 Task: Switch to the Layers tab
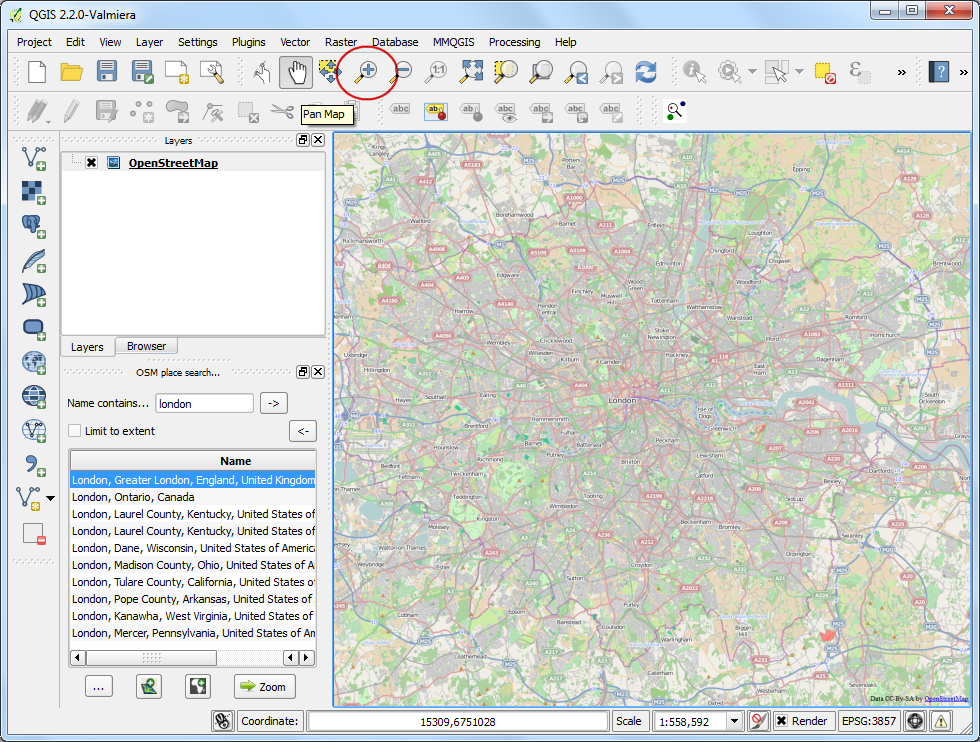tap(87, 347)
